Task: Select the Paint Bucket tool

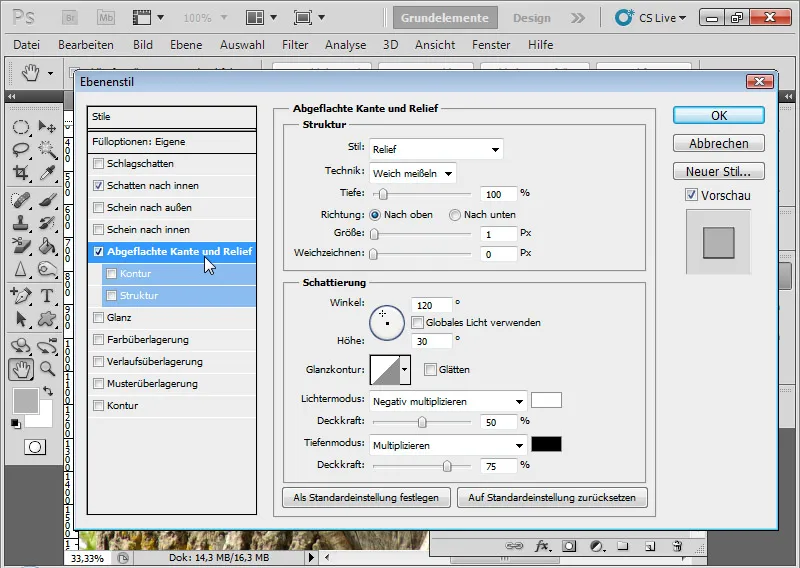Action: [47, 246]
